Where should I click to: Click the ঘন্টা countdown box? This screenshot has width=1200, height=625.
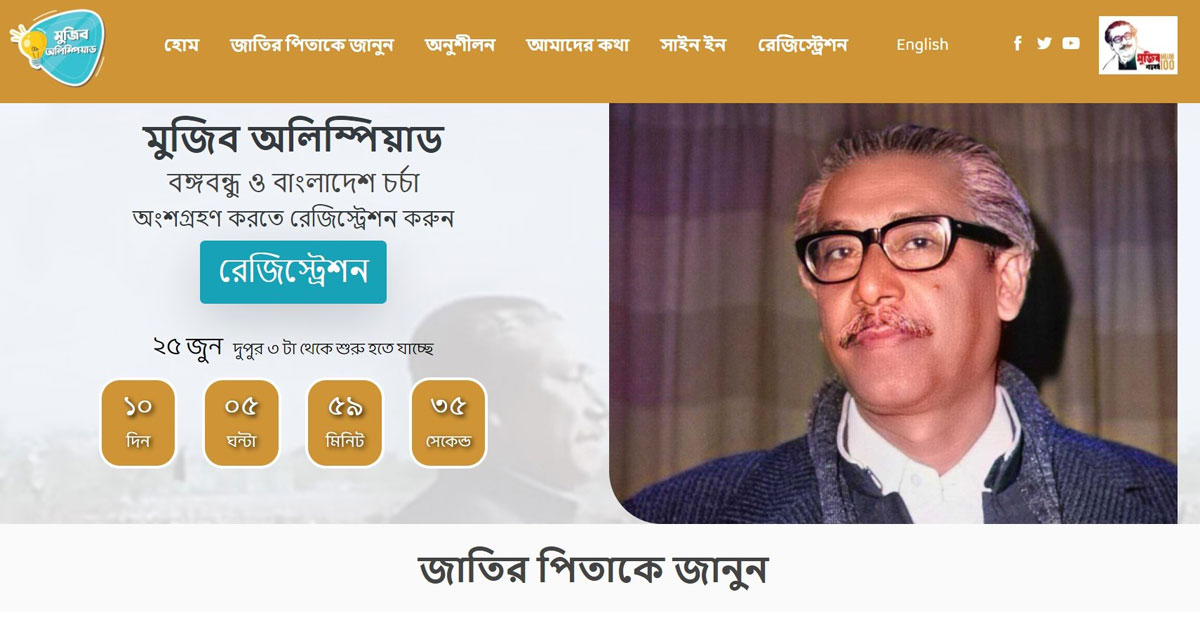[x=241, y=423]
